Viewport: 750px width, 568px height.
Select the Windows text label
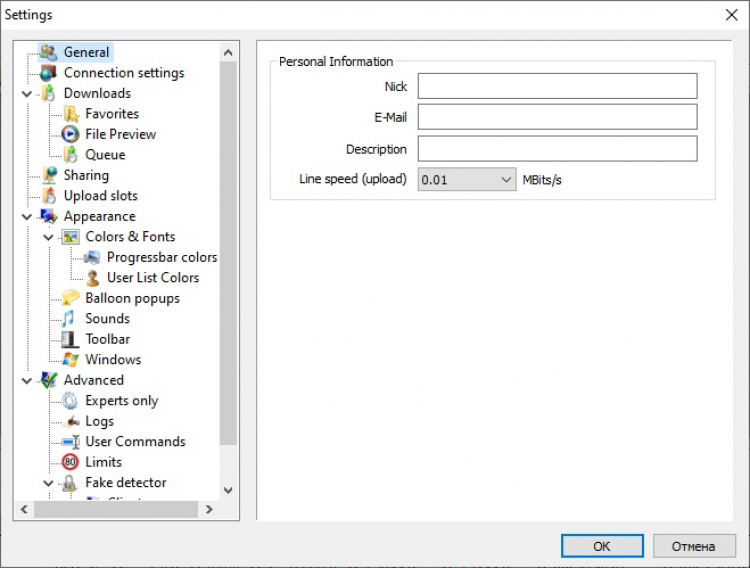click(x=113, y=360)
